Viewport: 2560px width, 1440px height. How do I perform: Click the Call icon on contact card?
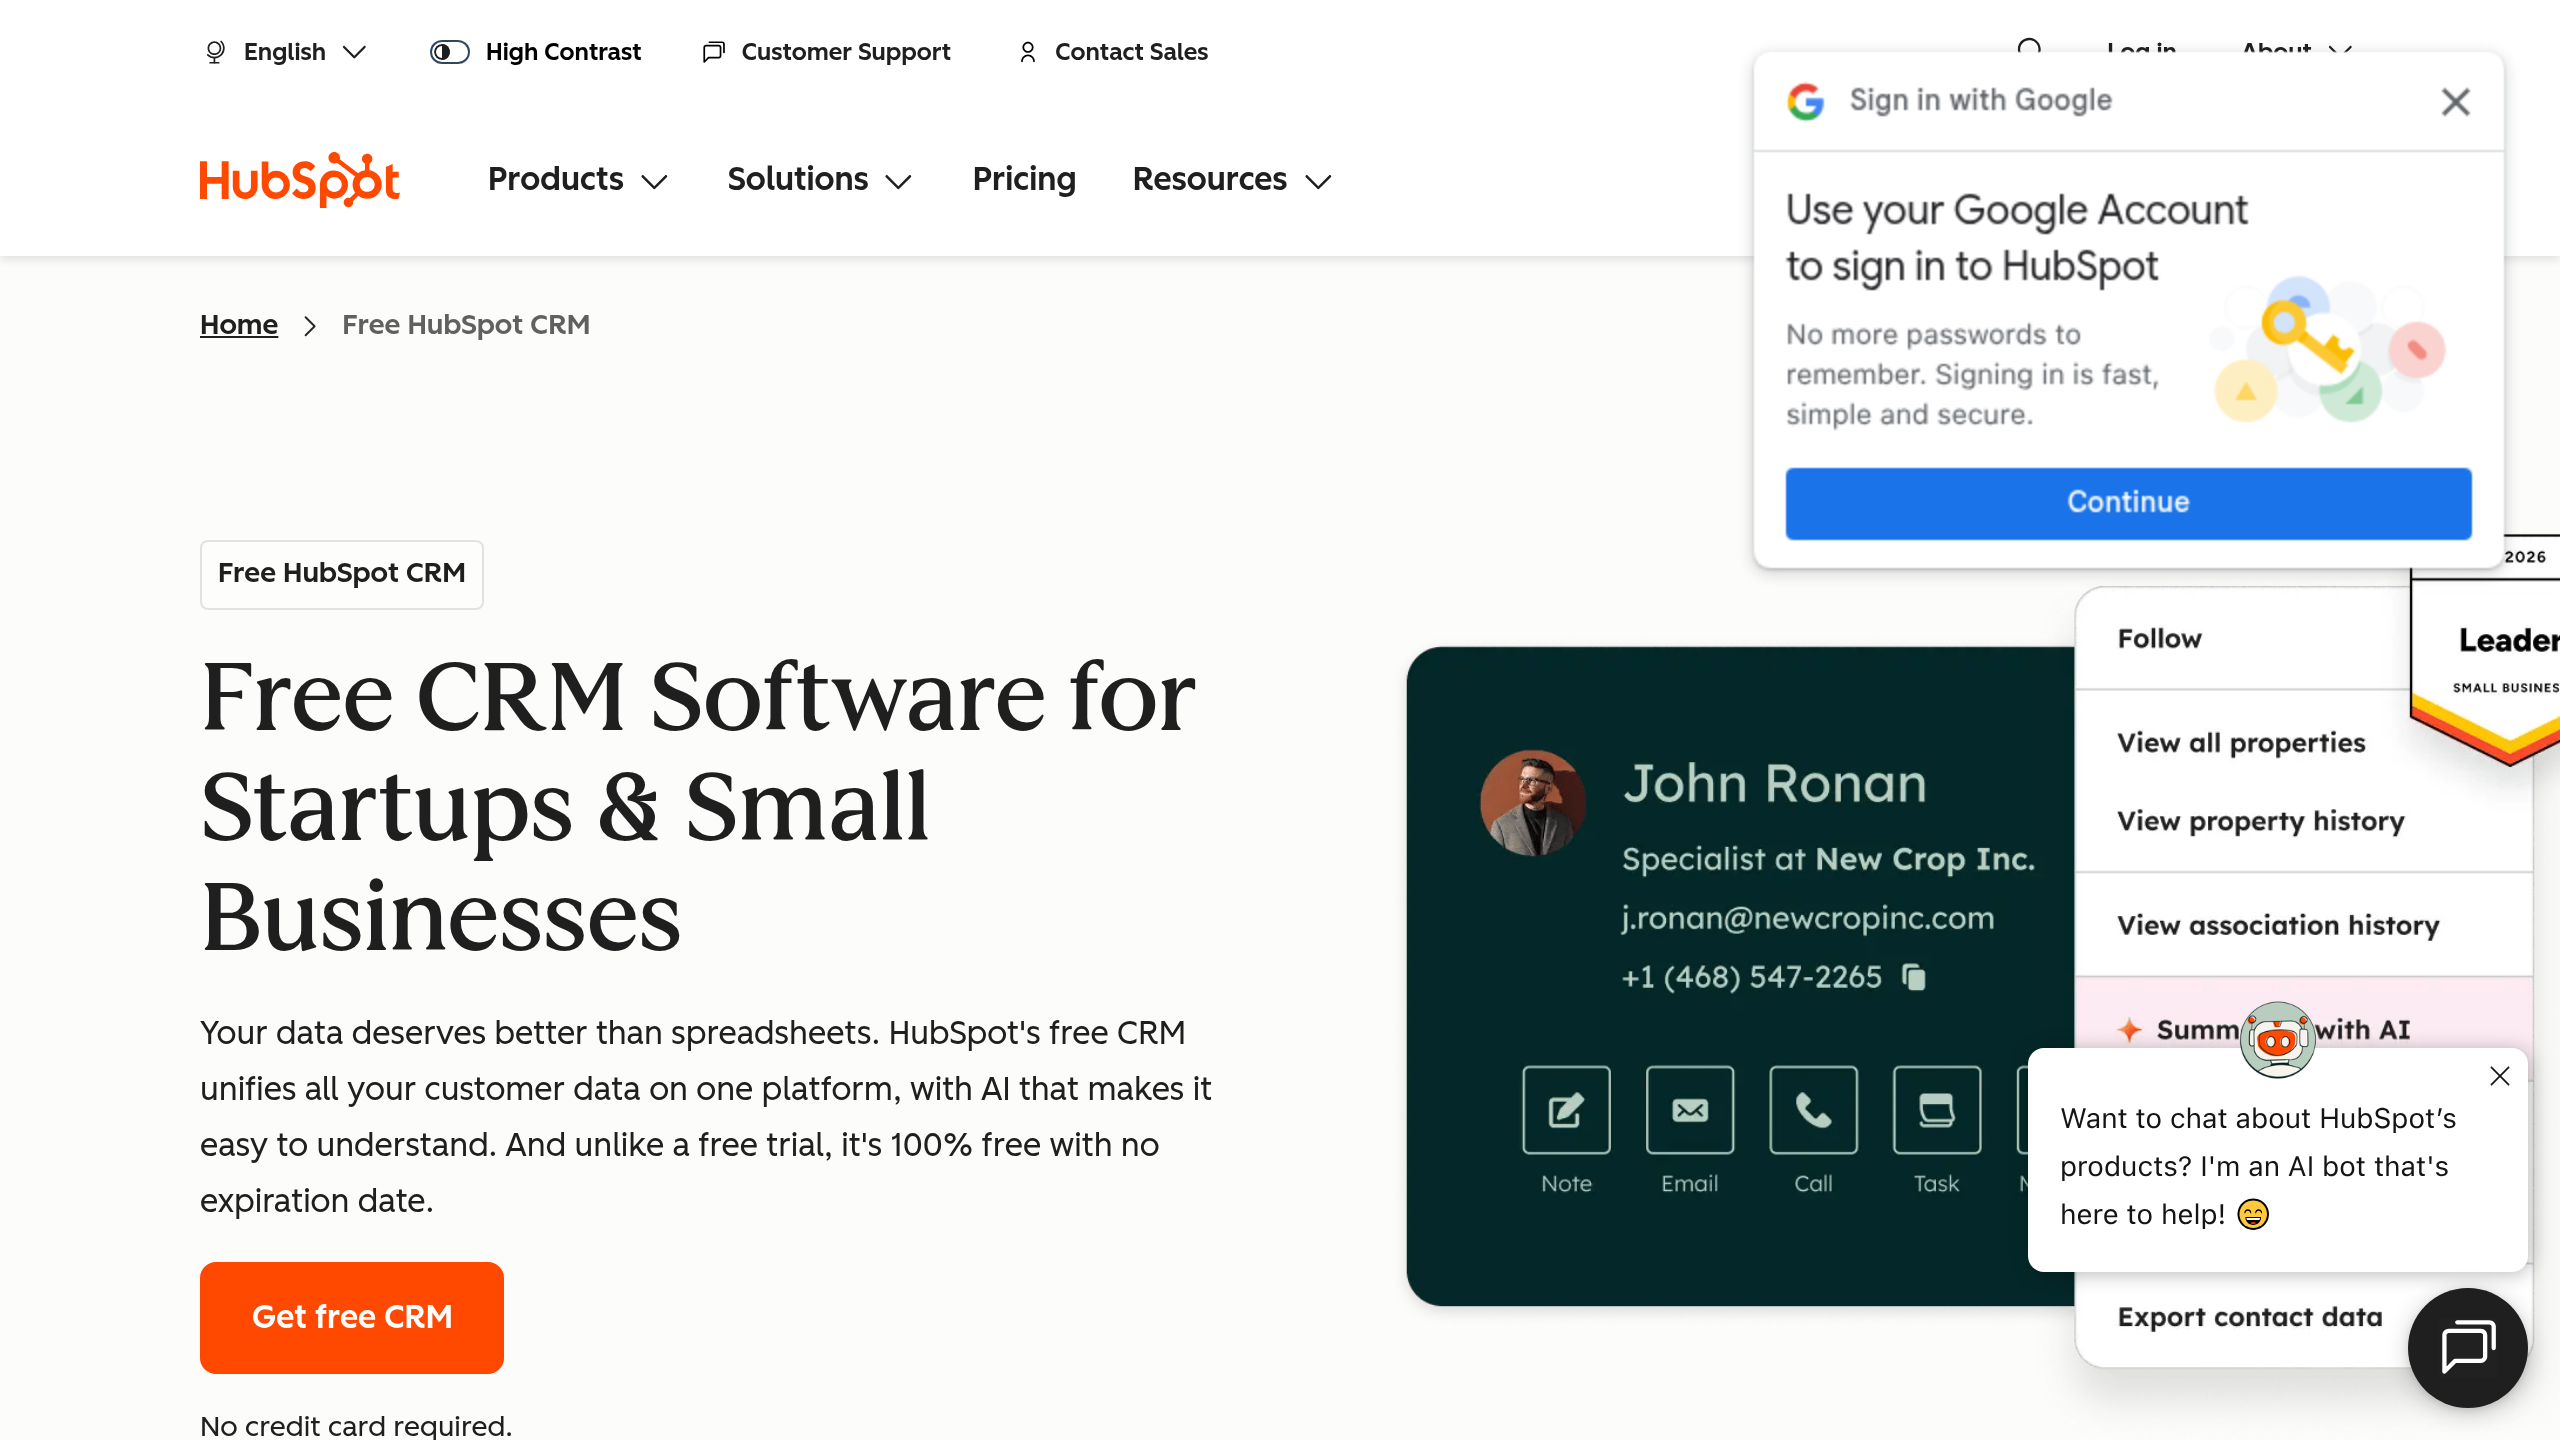point(1813,1110)
